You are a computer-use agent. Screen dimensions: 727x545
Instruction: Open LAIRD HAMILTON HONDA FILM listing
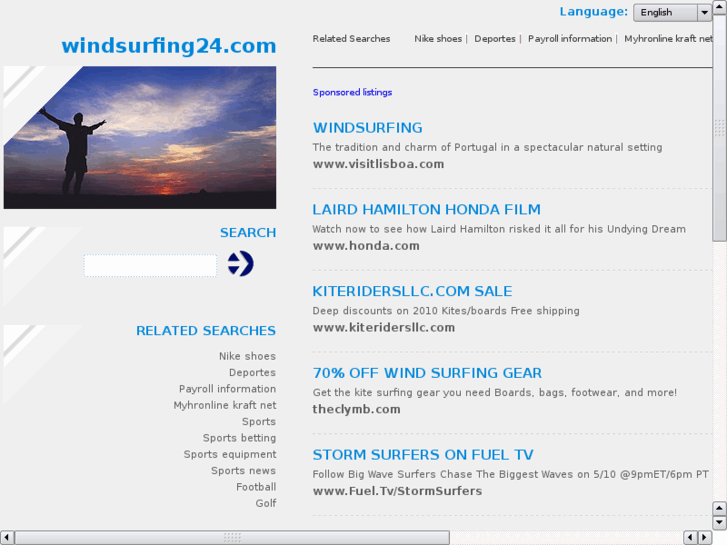click(x=427, y=210)
